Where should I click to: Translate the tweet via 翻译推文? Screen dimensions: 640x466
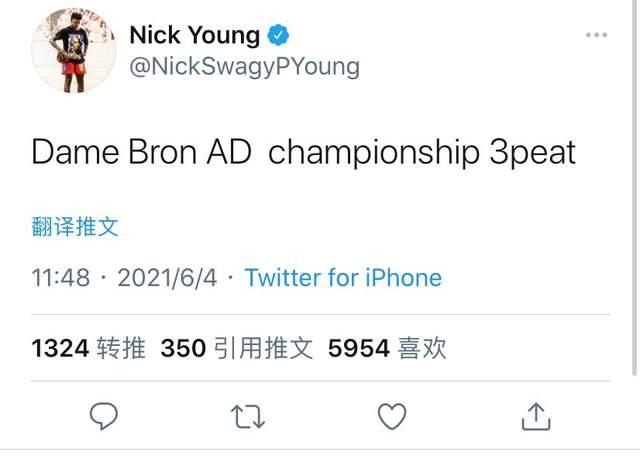pyautogui.click(x=75, y=226)
